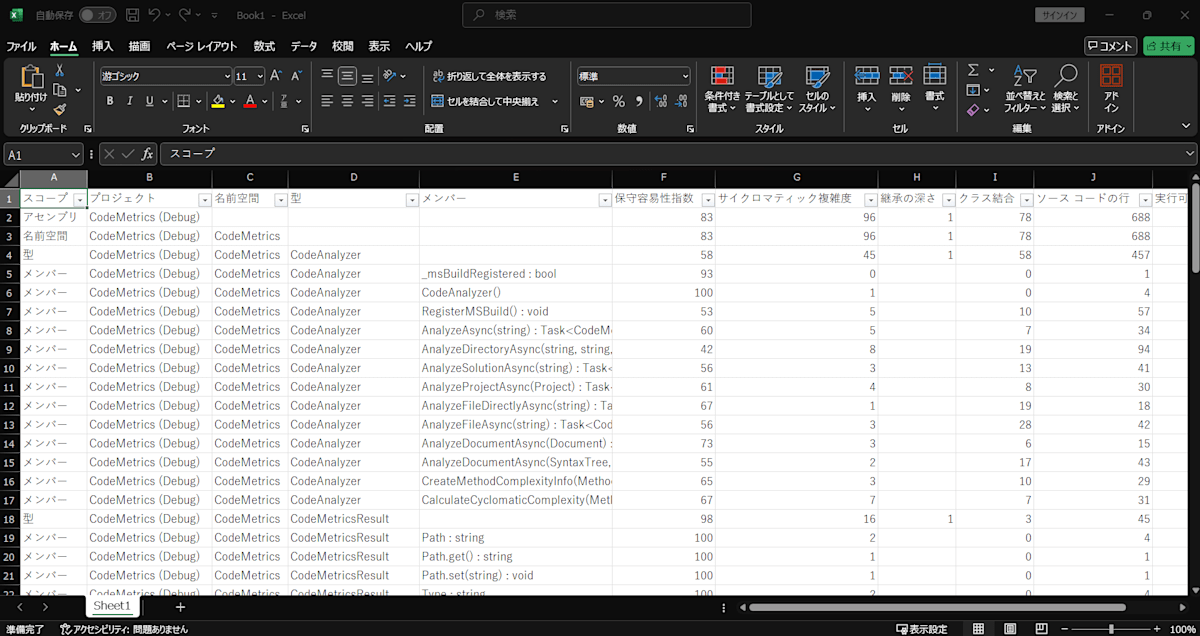
Task: Click the orientation (angled text) icon
Action: [x=391, y=76]
